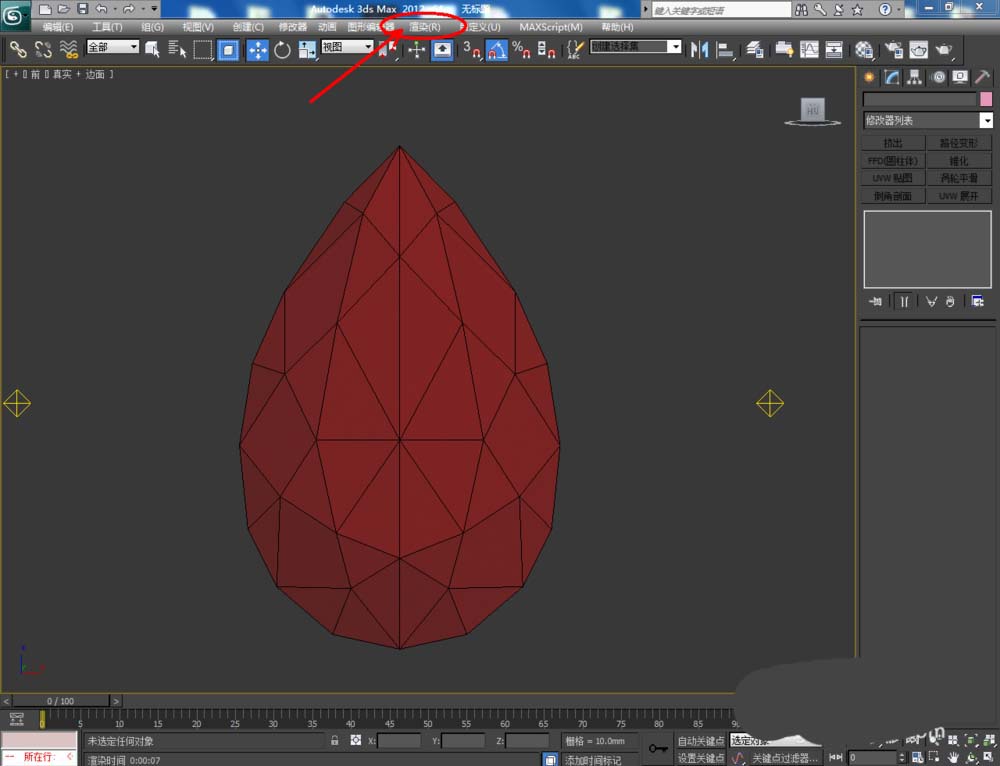
Task: Open the 编辑(E) edit menu
Action: click(x=58, y=27)
